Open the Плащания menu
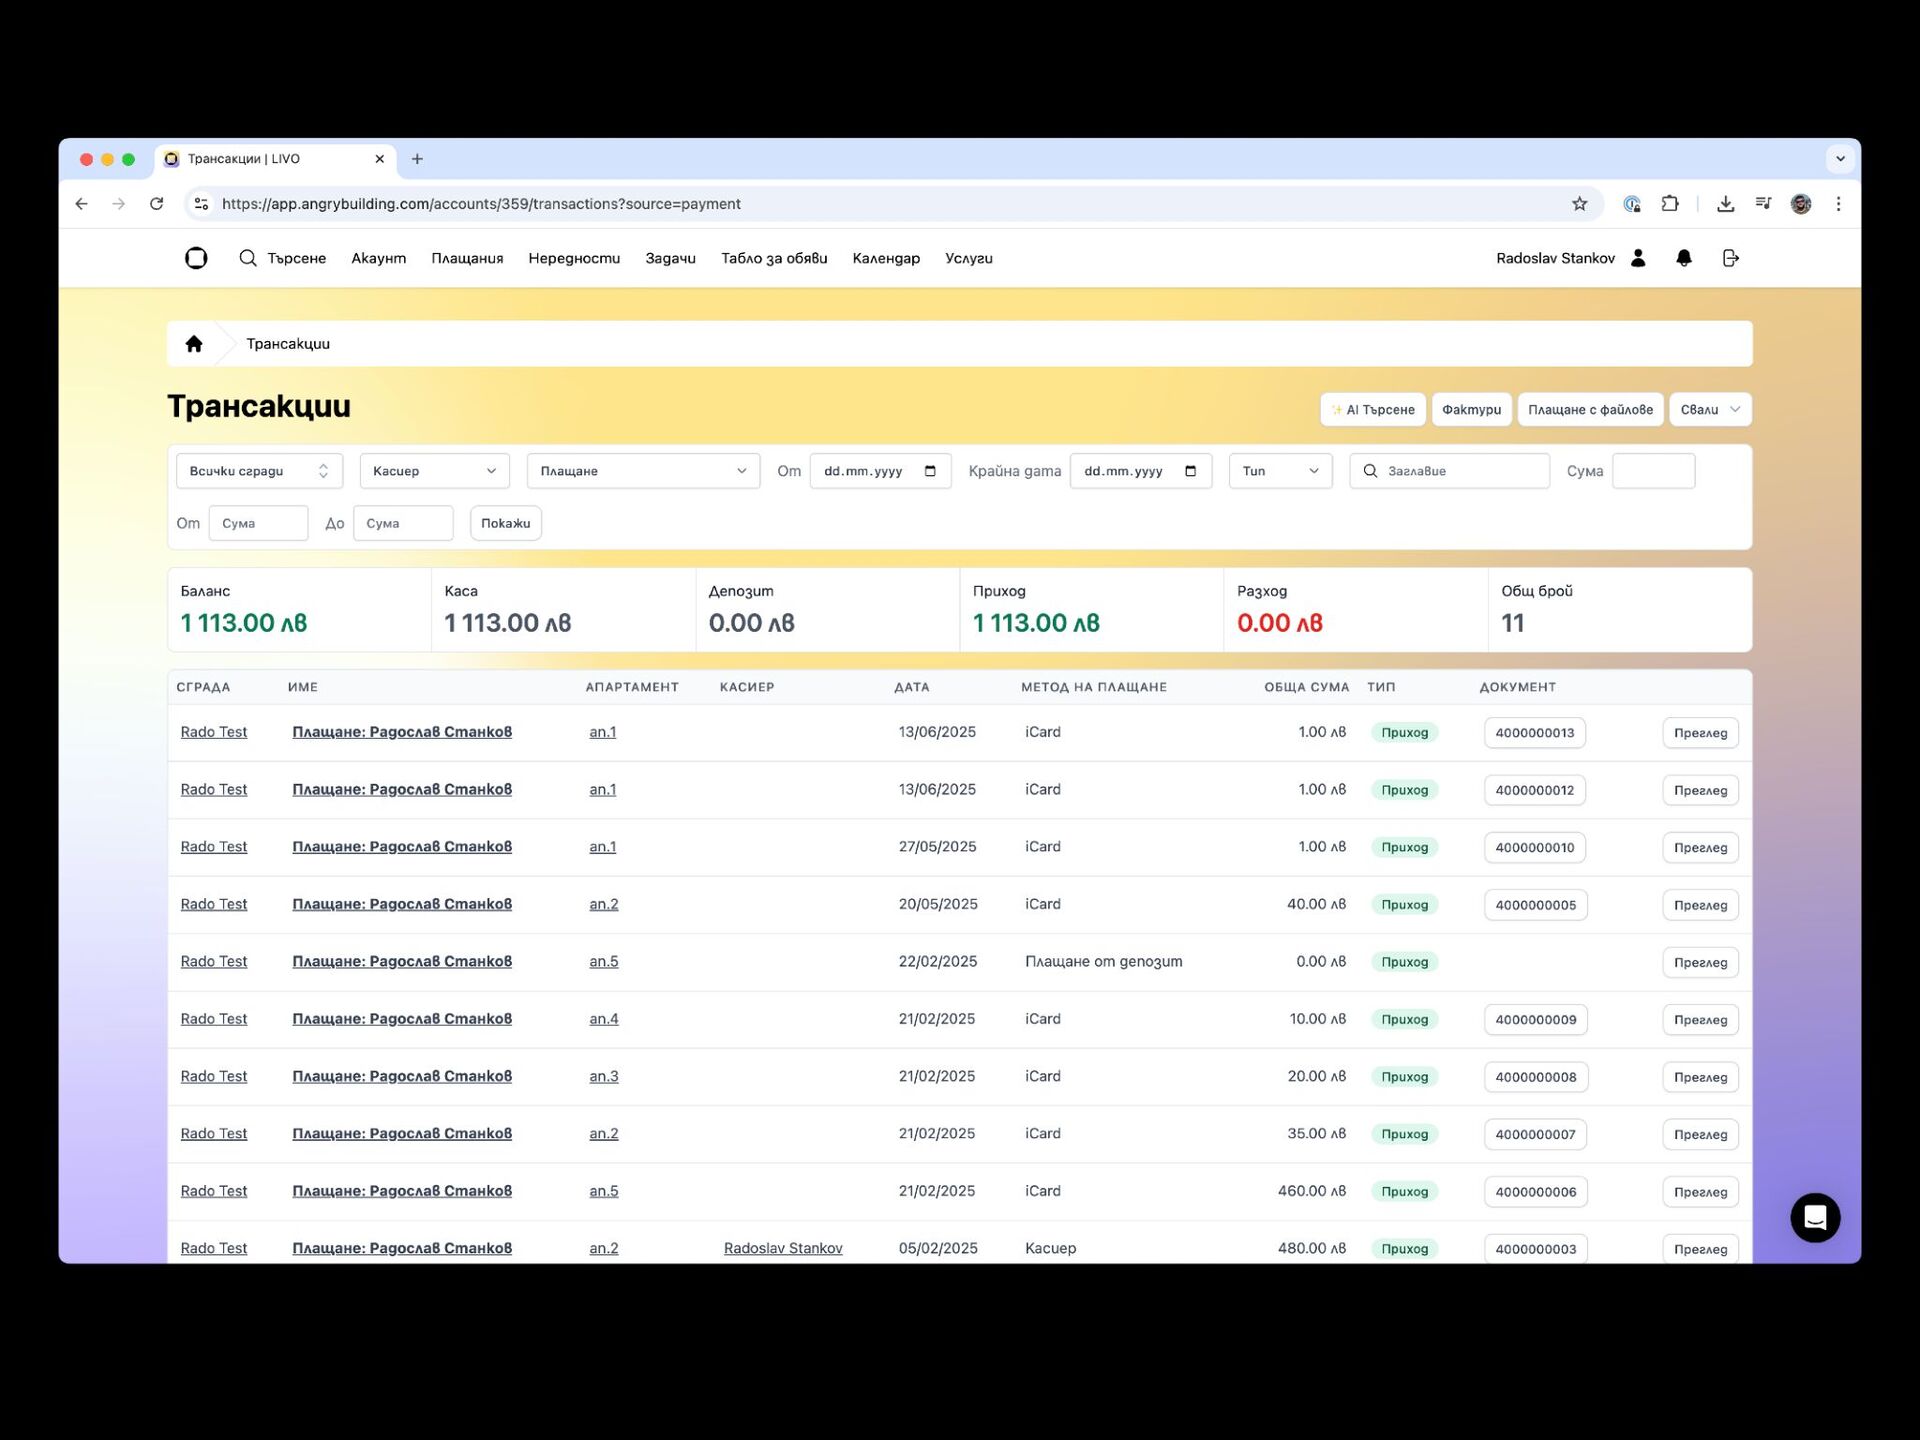 [467, 258]
